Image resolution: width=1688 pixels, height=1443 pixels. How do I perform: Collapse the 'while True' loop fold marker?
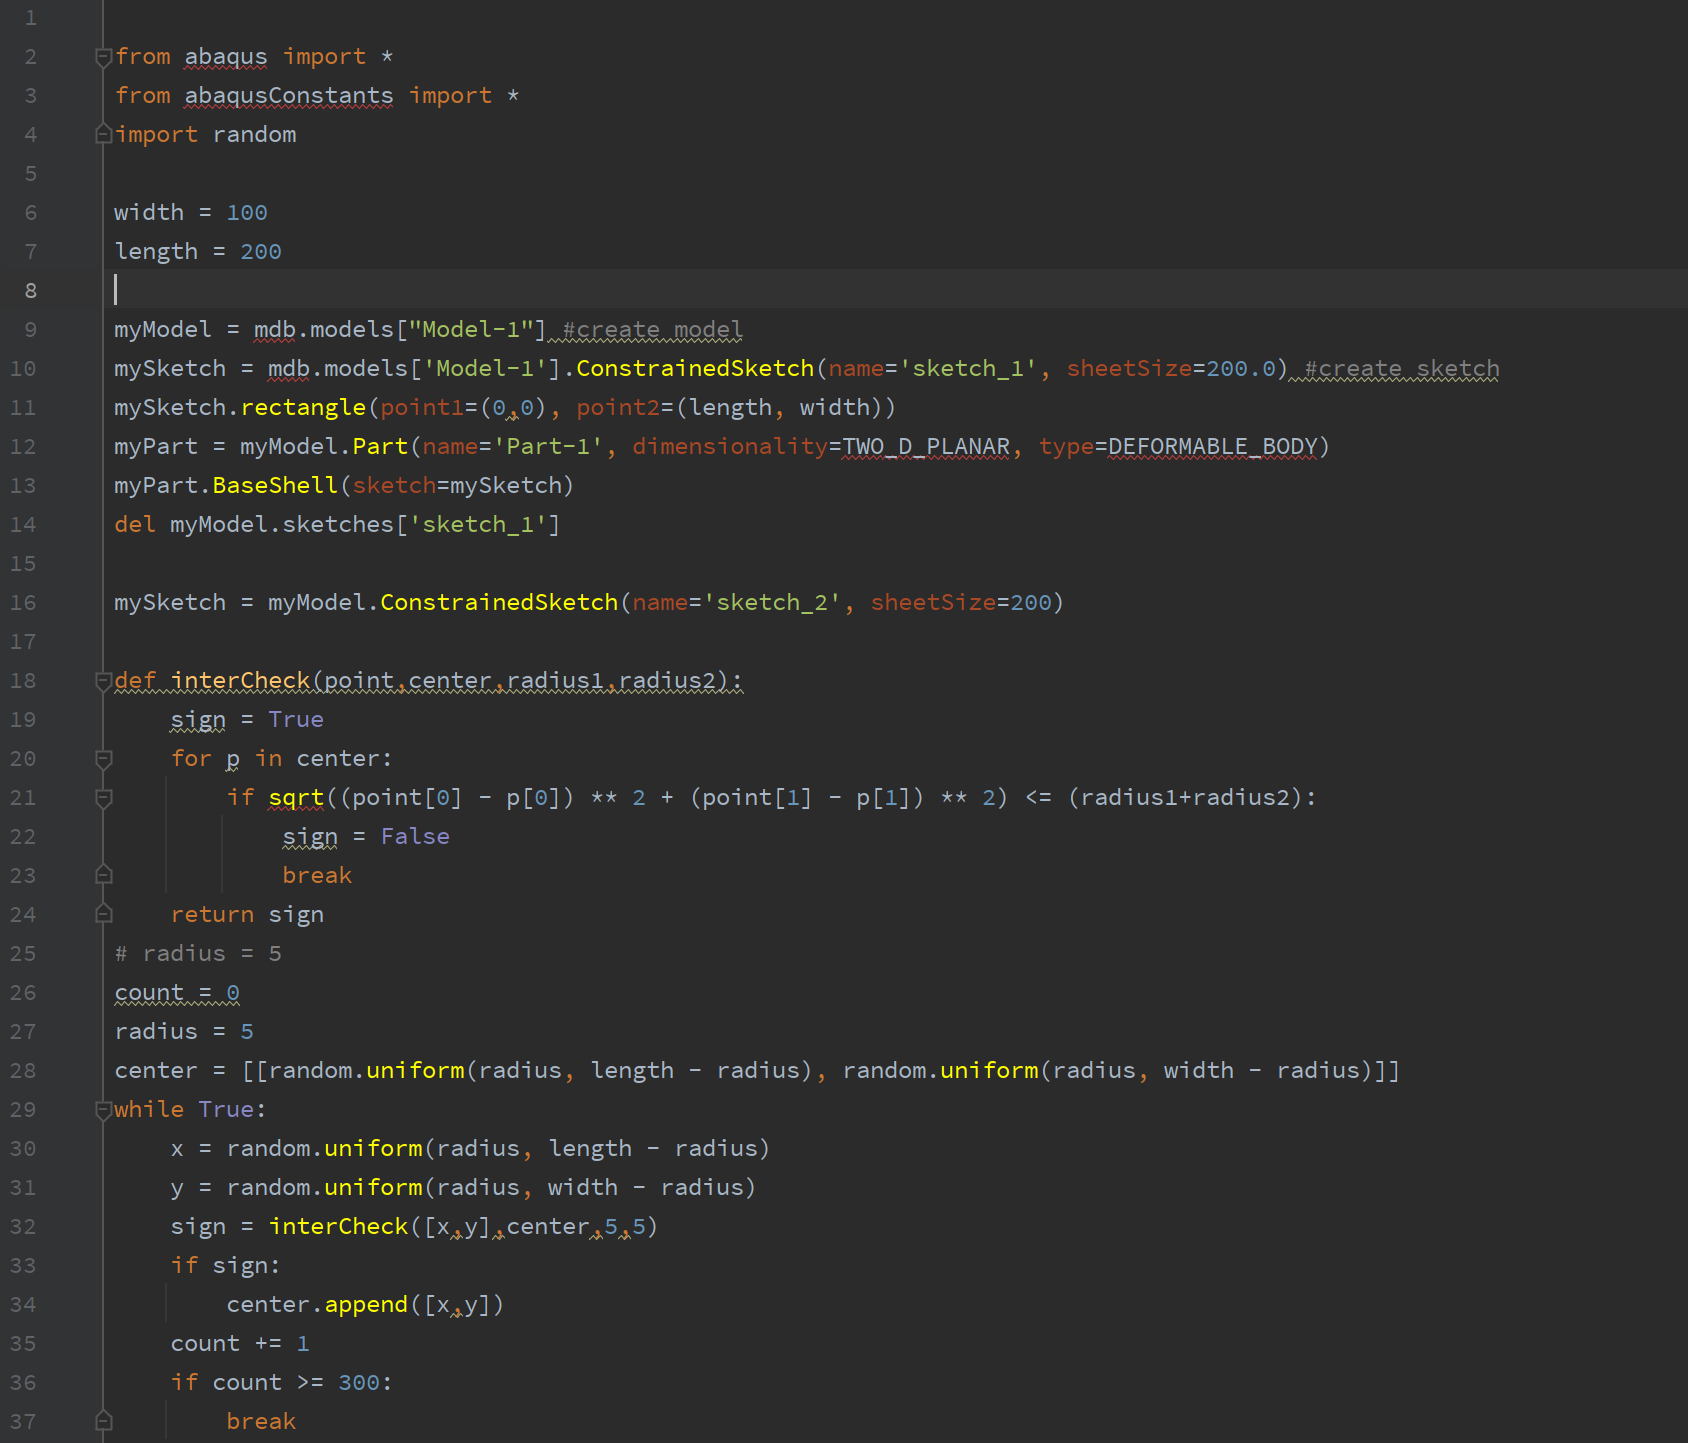click(x=103, y=1110)
